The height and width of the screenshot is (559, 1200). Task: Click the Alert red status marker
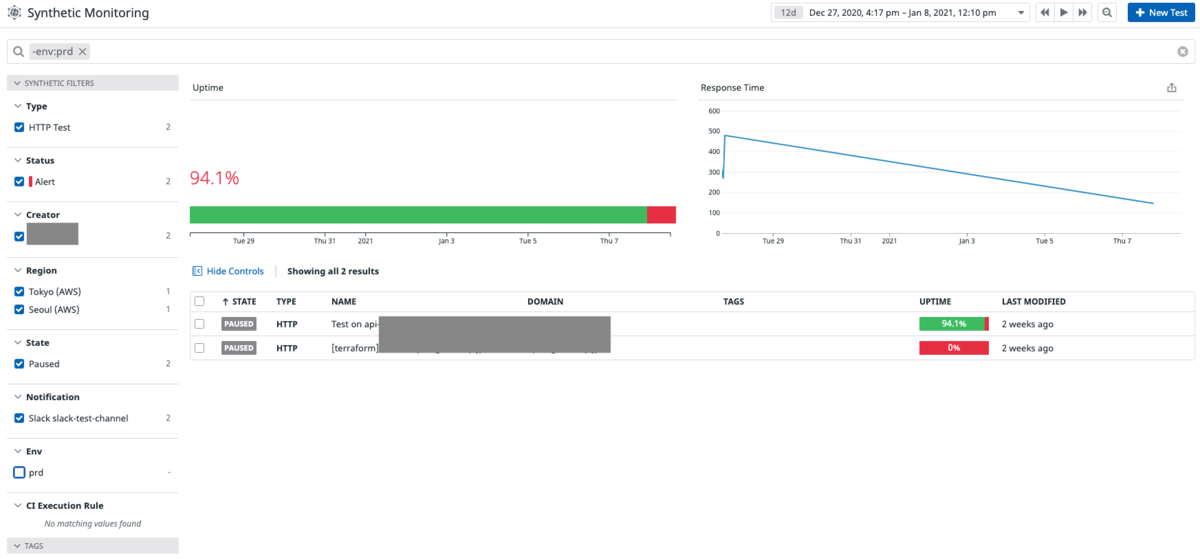[x=31, y=182]
